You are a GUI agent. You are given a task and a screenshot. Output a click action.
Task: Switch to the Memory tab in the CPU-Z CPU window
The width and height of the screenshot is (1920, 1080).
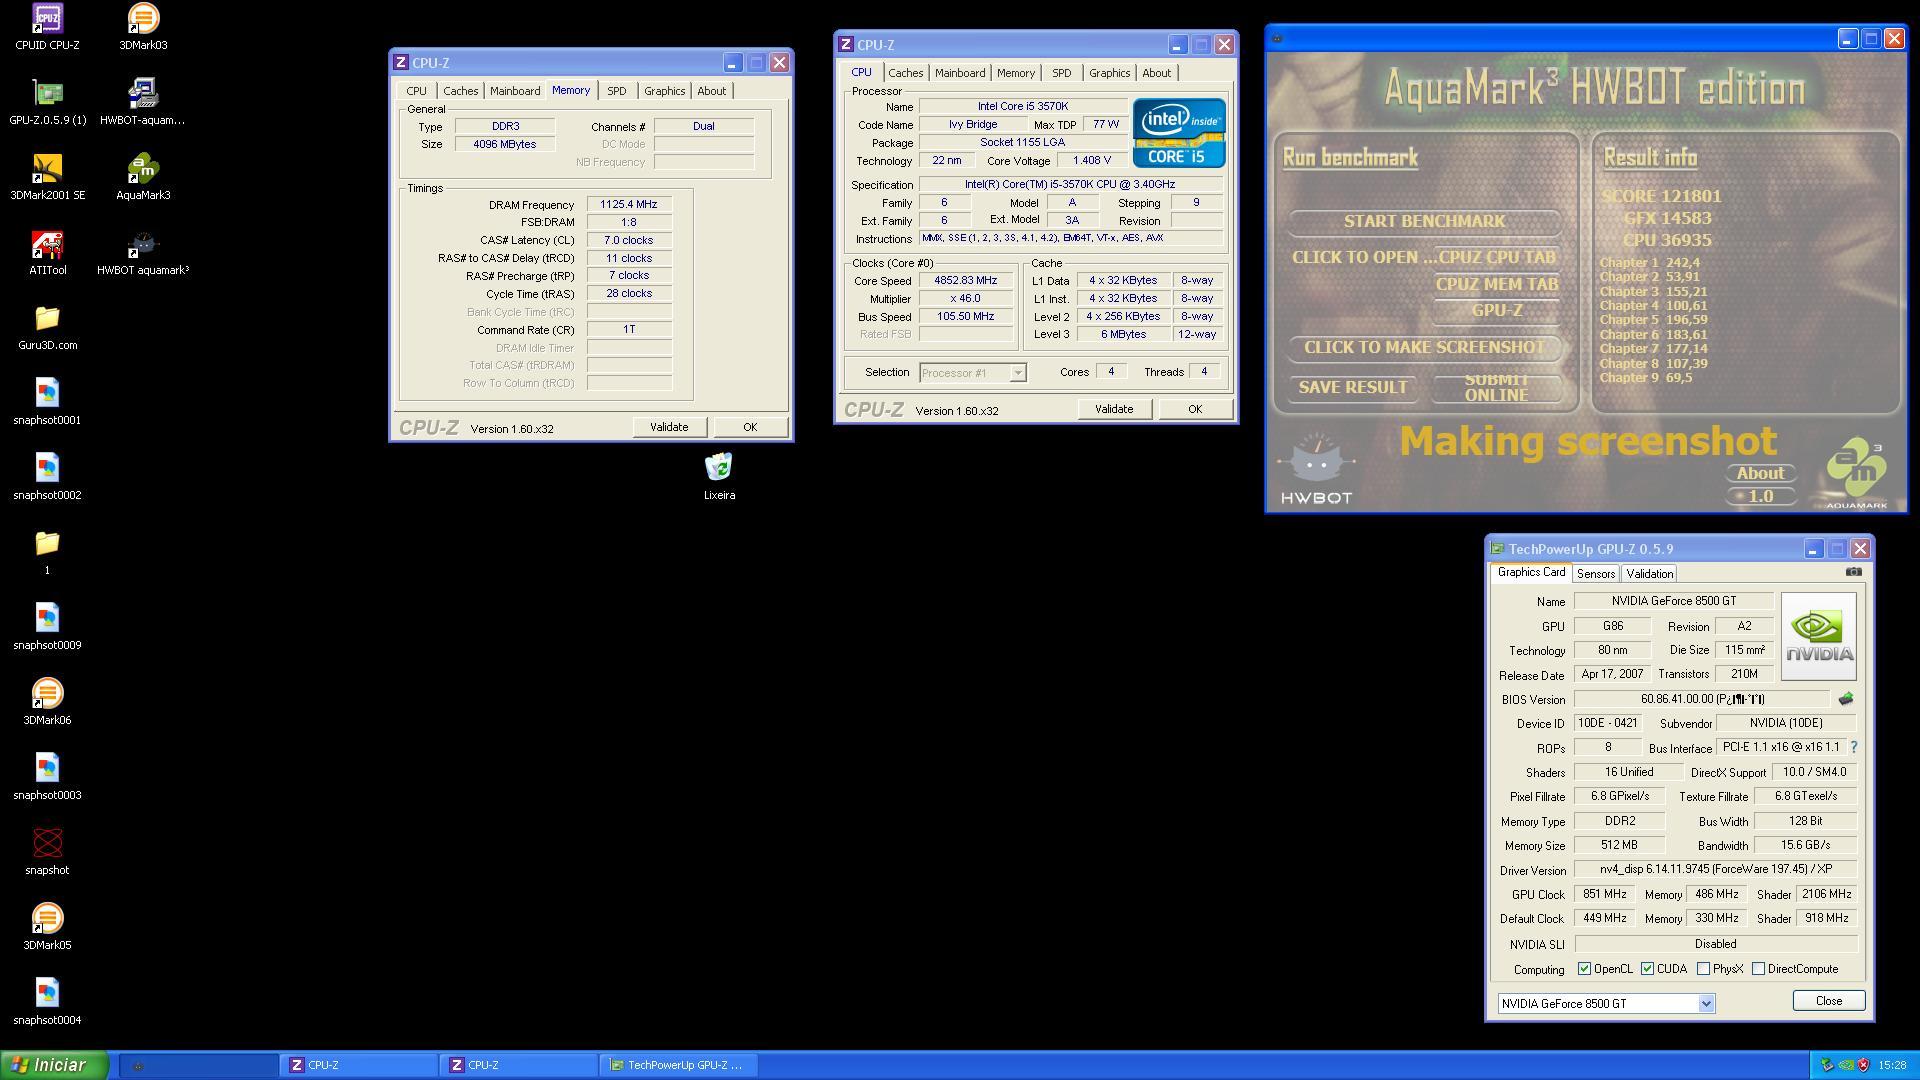pos(1015,73)
